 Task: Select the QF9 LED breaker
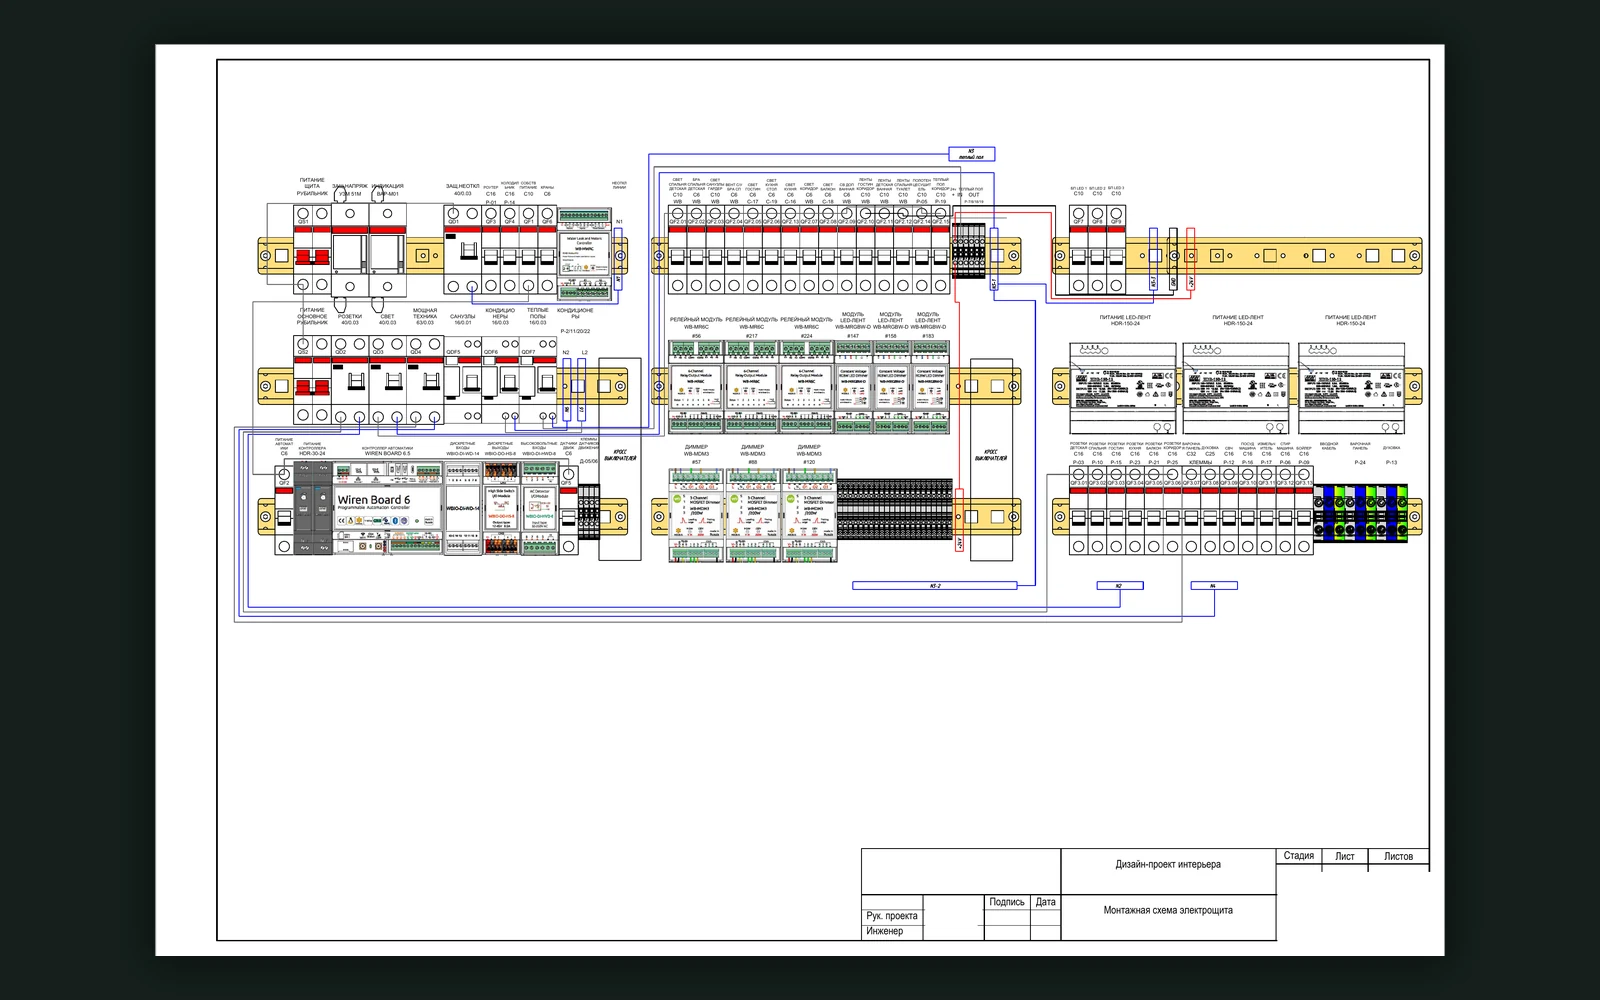[x=1116, y=250]
